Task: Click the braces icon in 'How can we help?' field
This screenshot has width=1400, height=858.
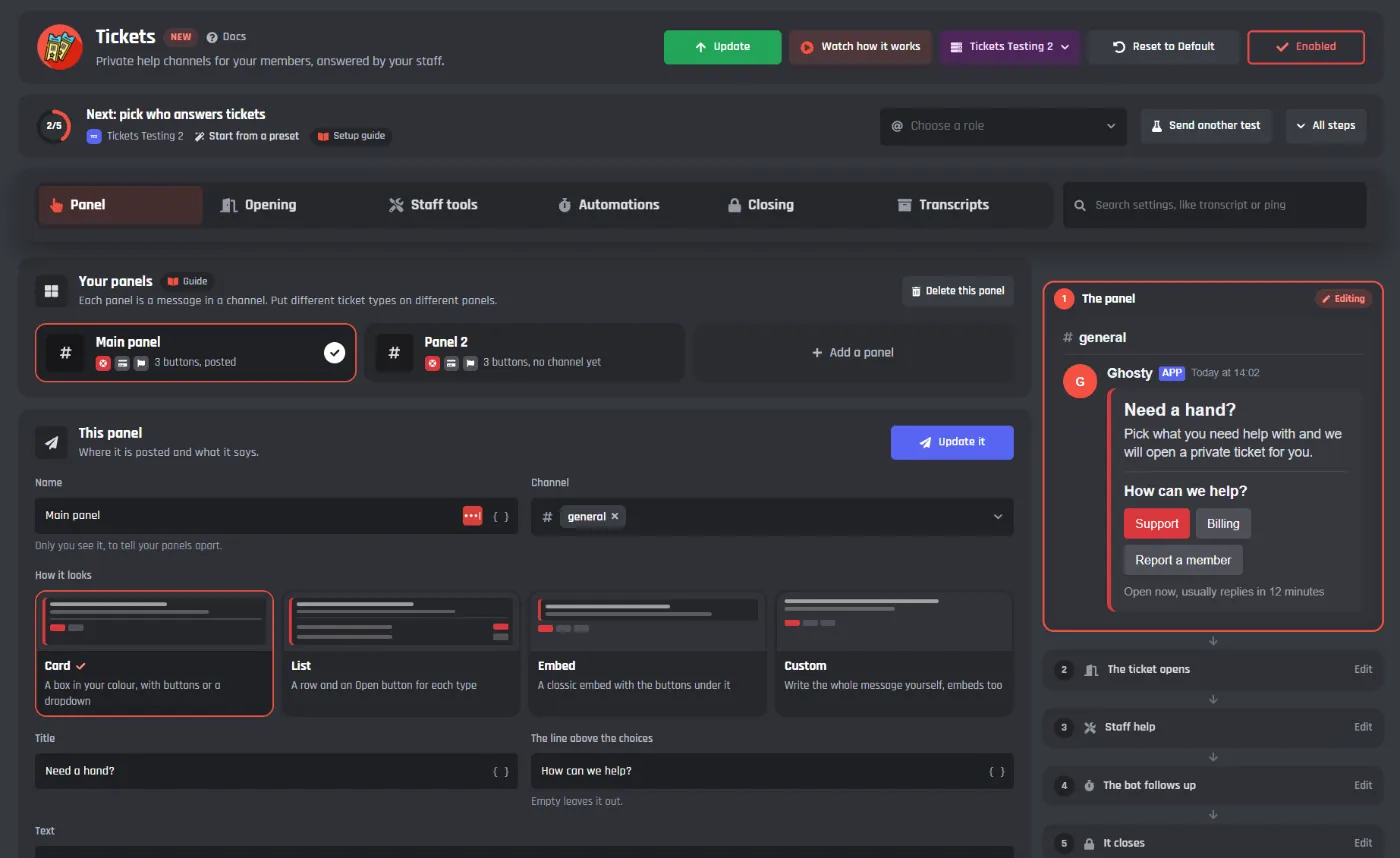Action: 997,772
